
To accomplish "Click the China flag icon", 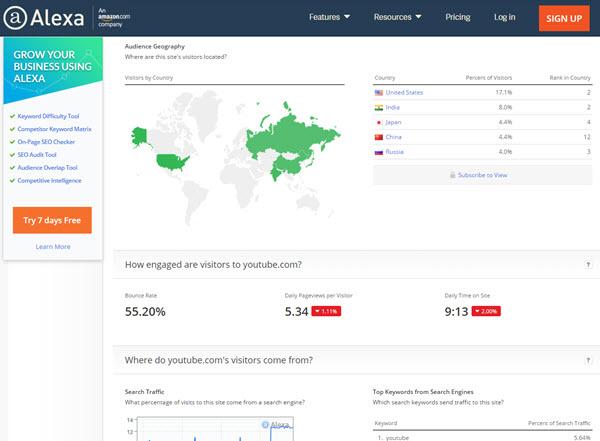I will [379, 137].
